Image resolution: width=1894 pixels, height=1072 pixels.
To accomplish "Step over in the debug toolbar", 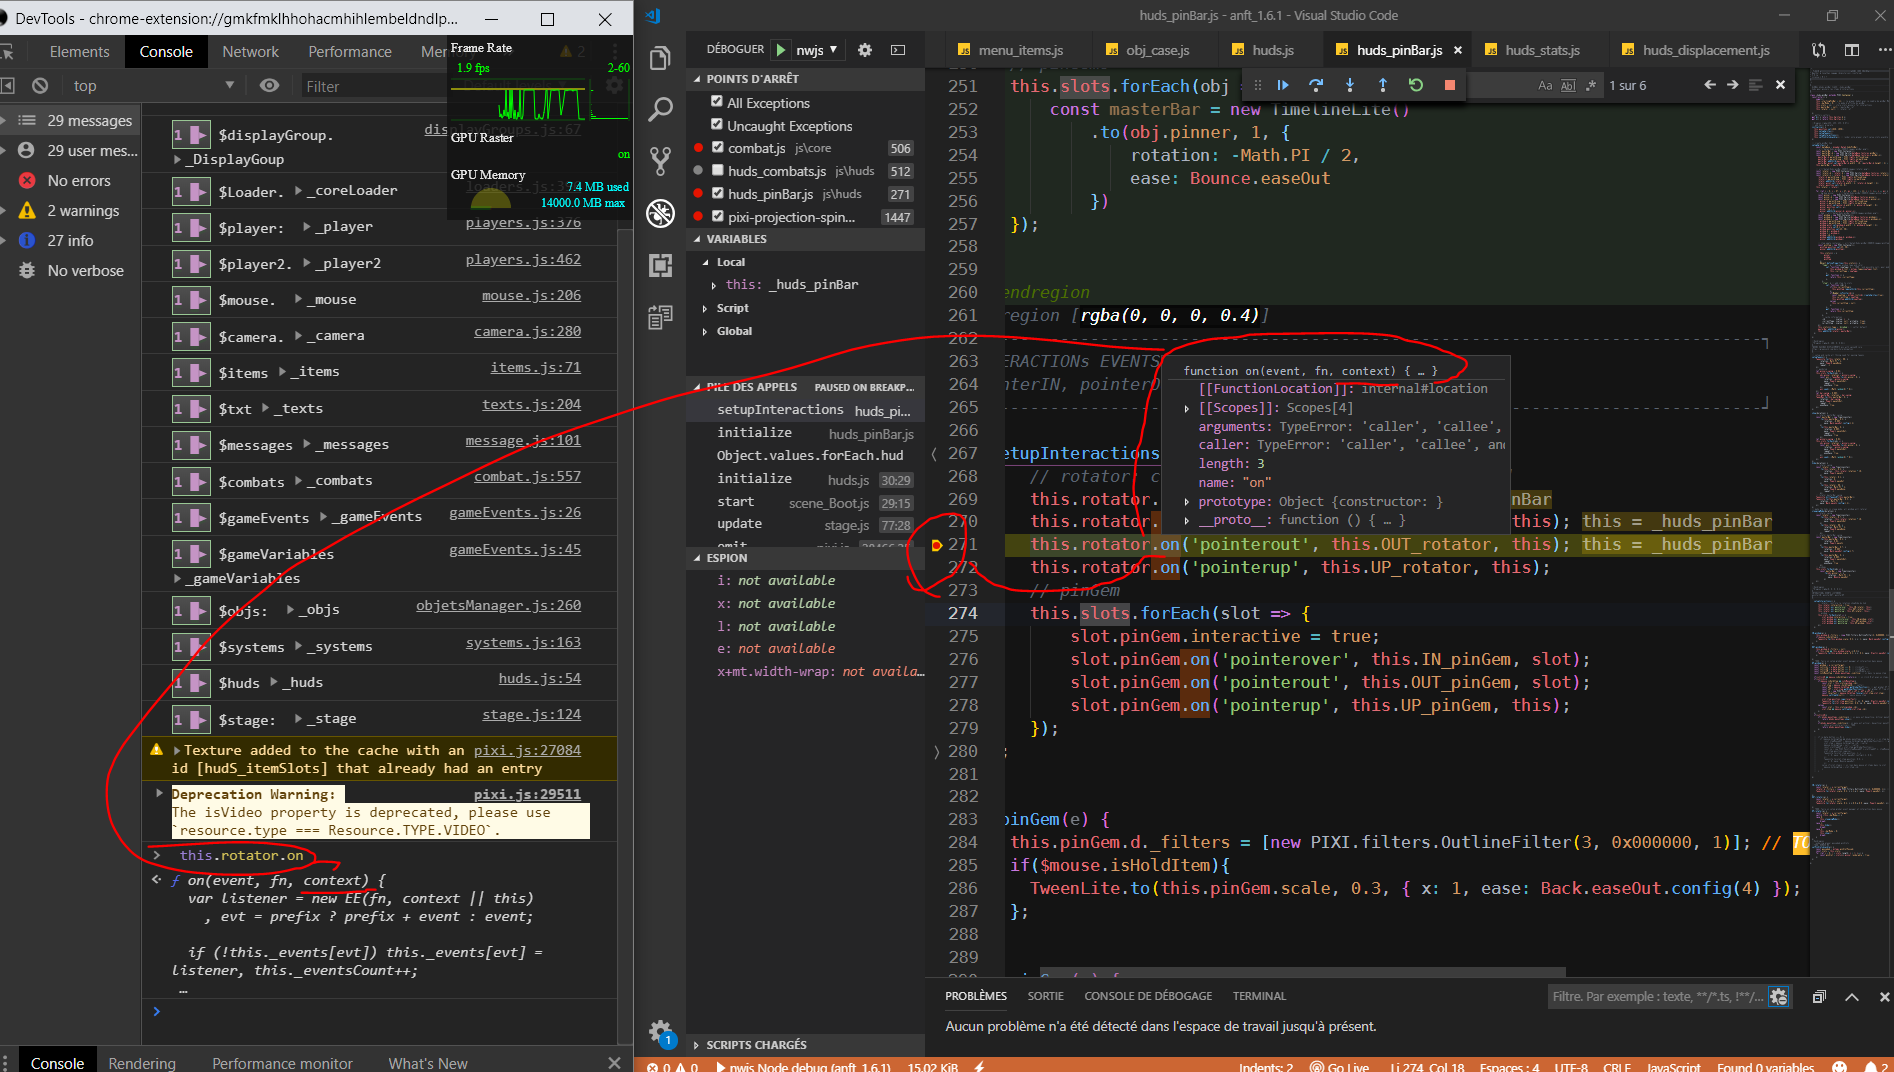I will pos(1316,85).
